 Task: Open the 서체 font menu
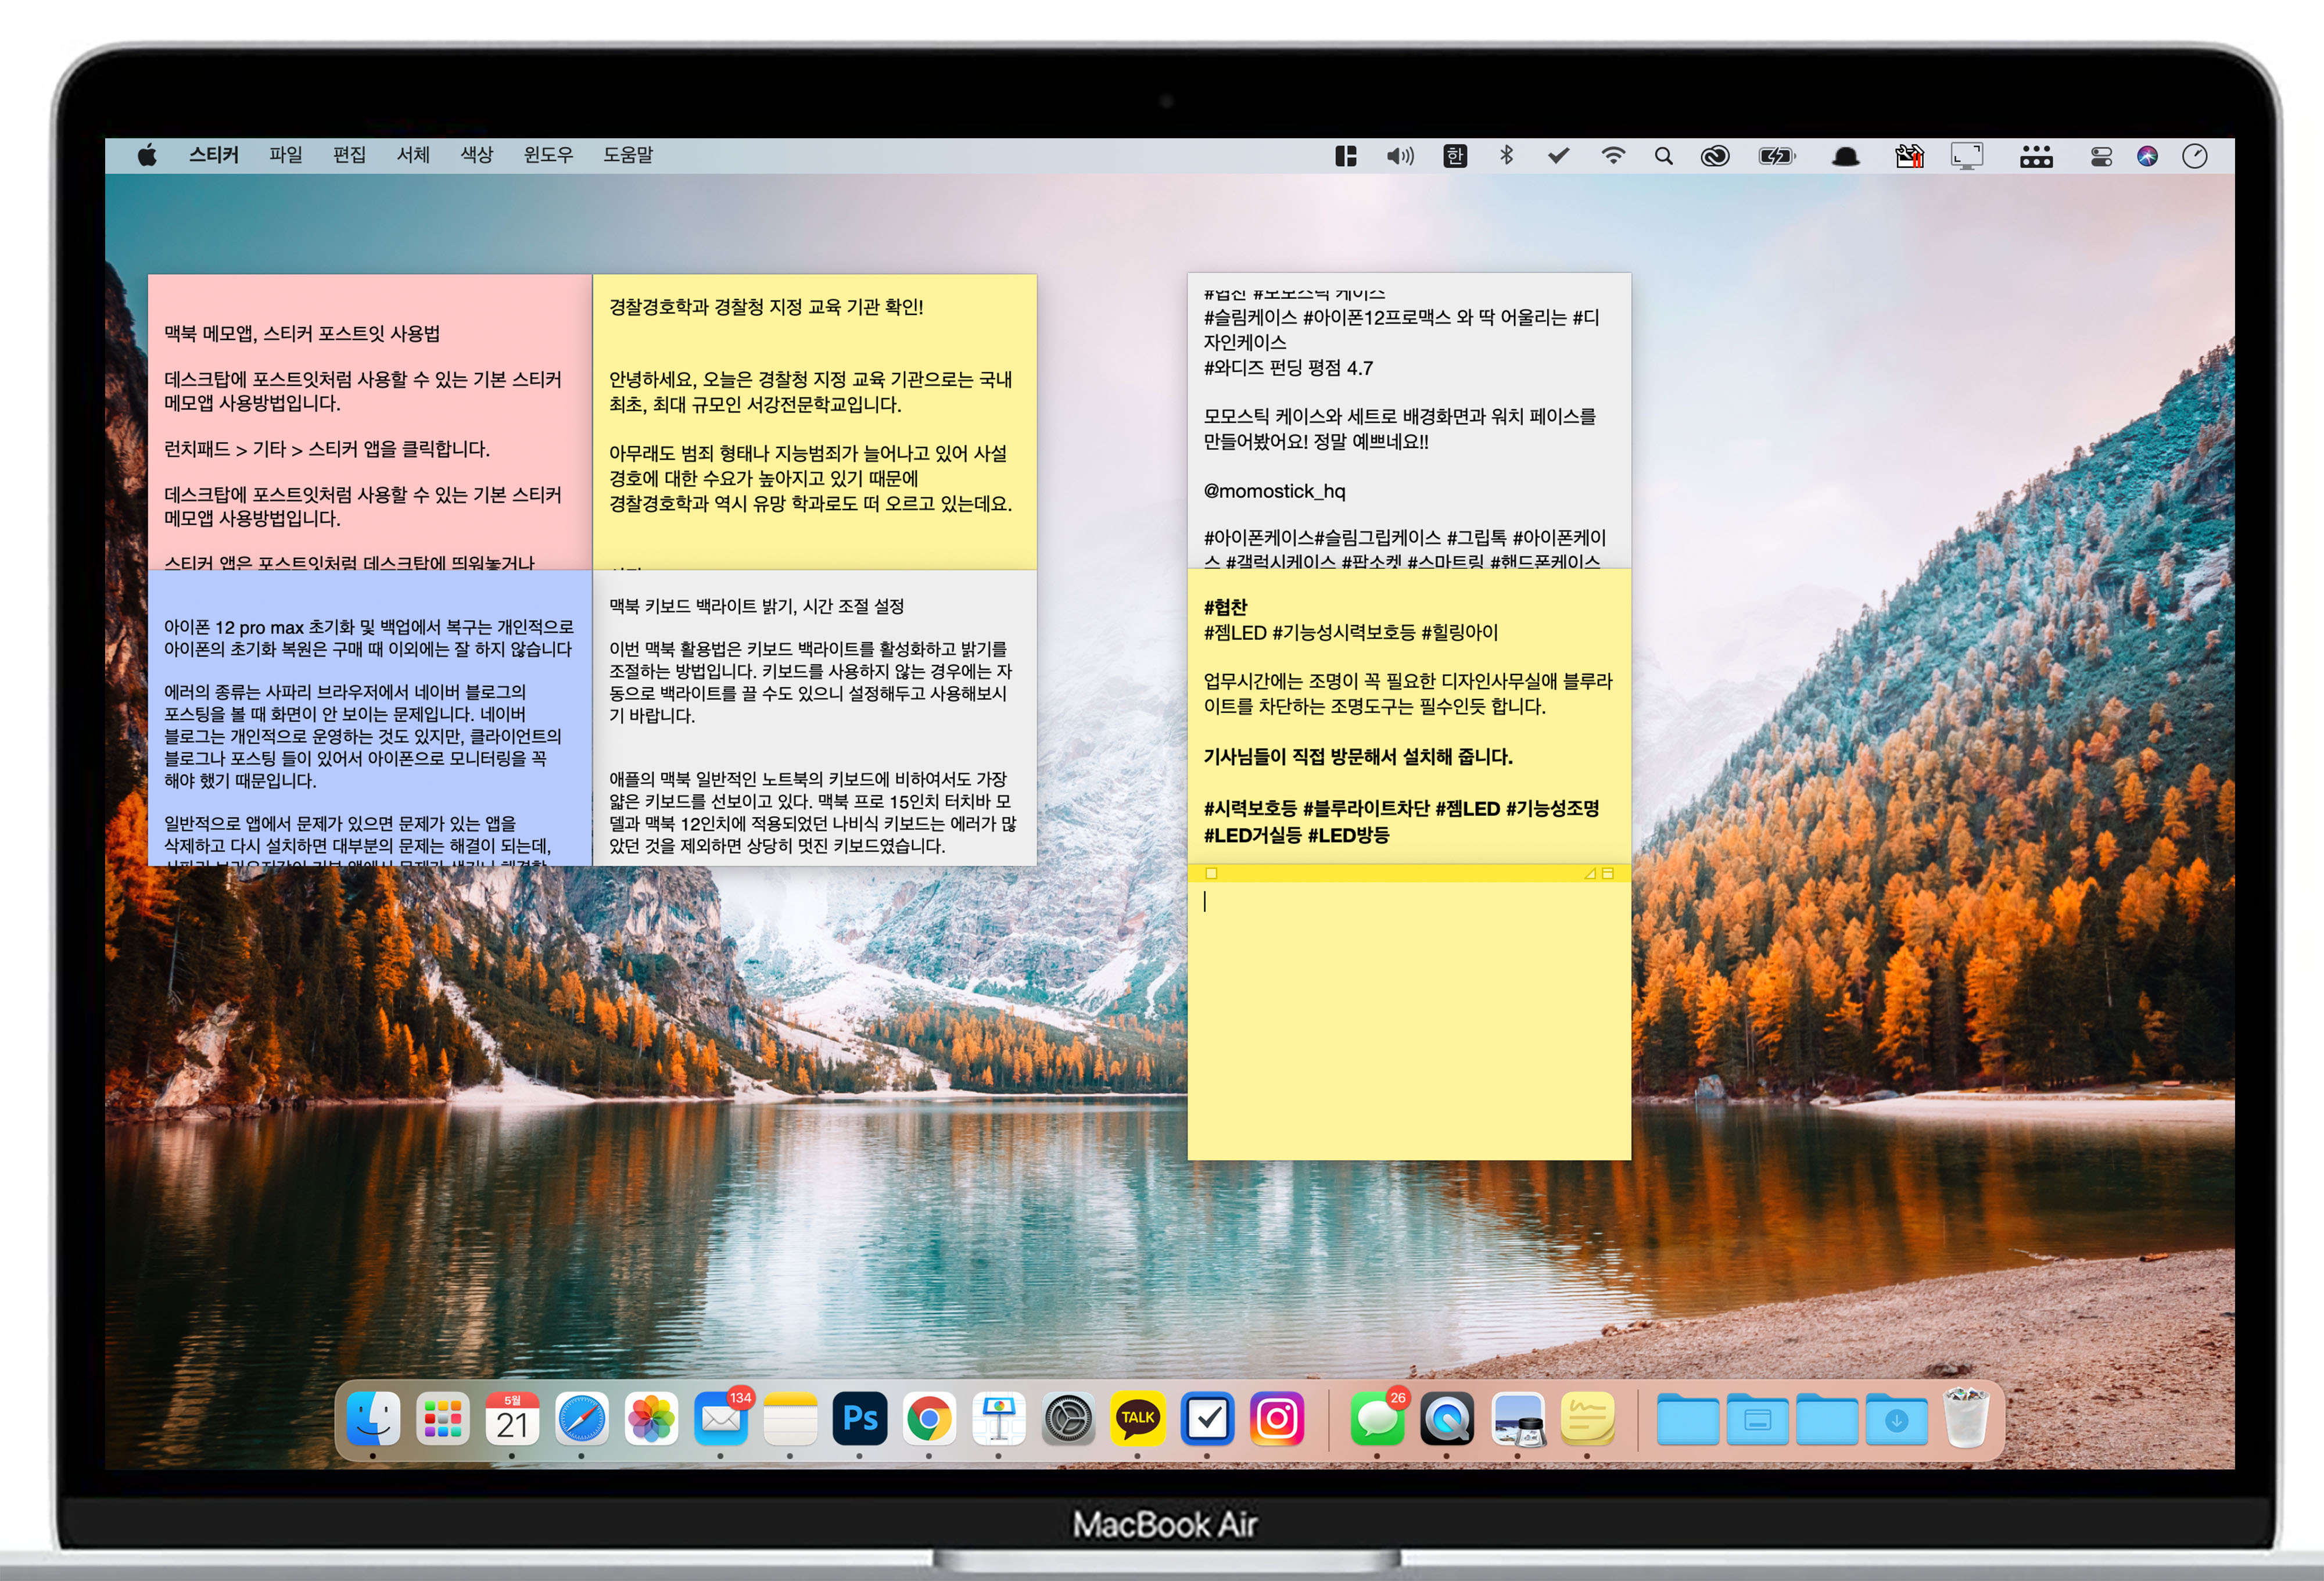coord(413,155)
